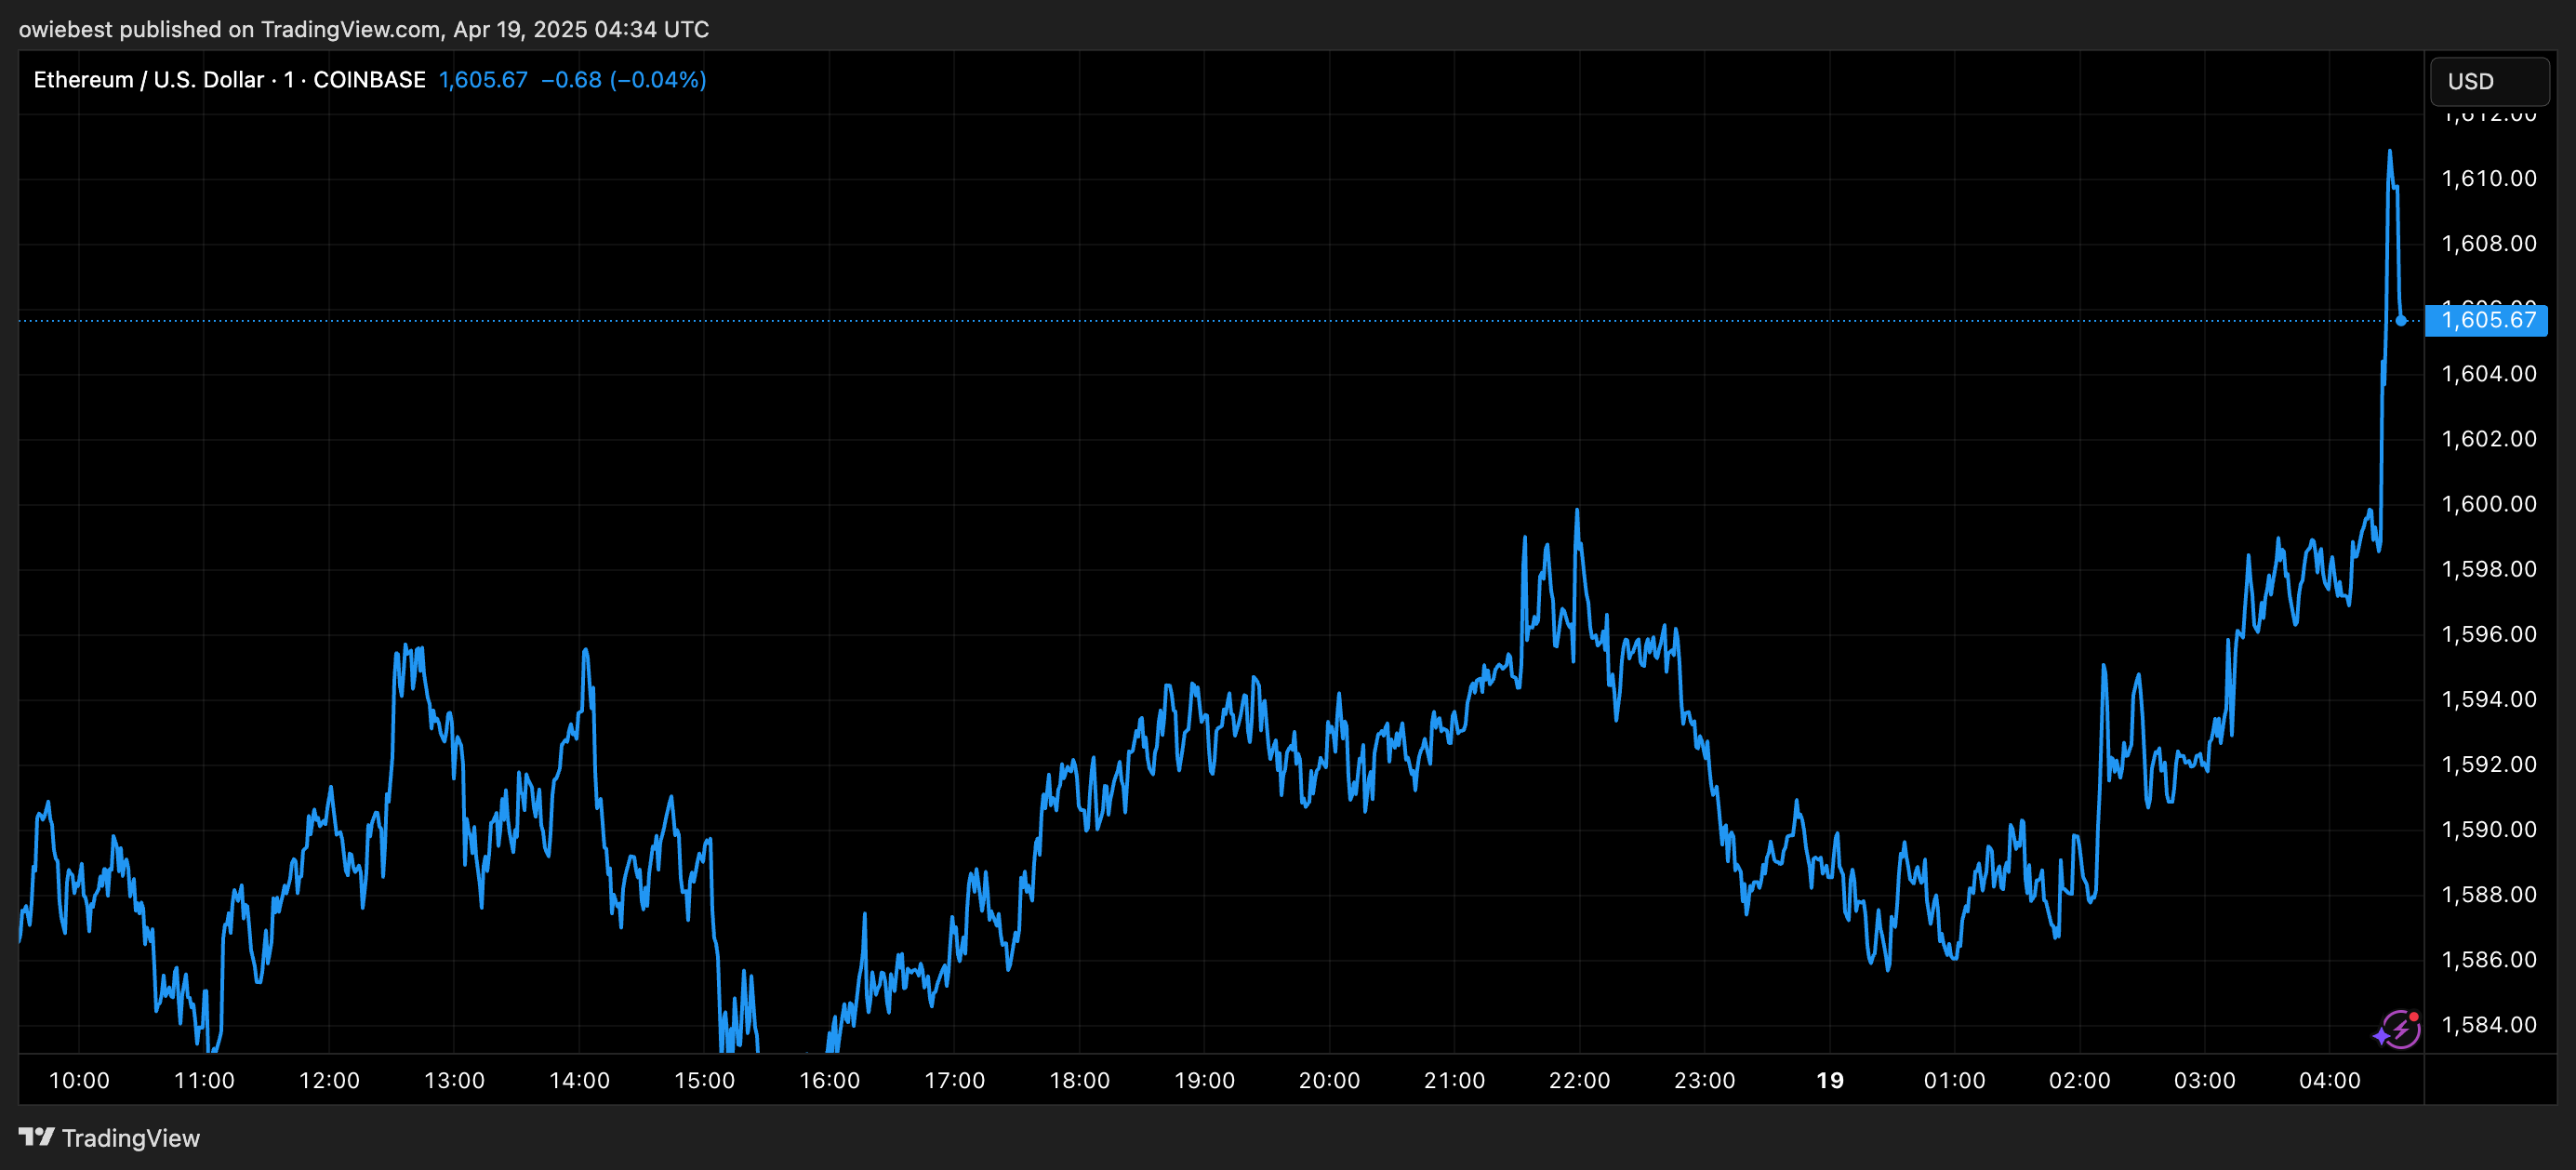Viewport: 2576px width, 1170px height.
Task: Click the blue 1,605.67 price axis label
Action: click(x=2487, y=320)
